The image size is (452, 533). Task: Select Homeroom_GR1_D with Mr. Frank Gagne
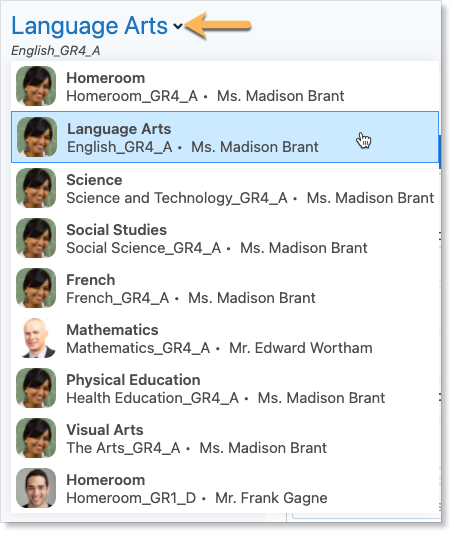[x=225, y=488]
